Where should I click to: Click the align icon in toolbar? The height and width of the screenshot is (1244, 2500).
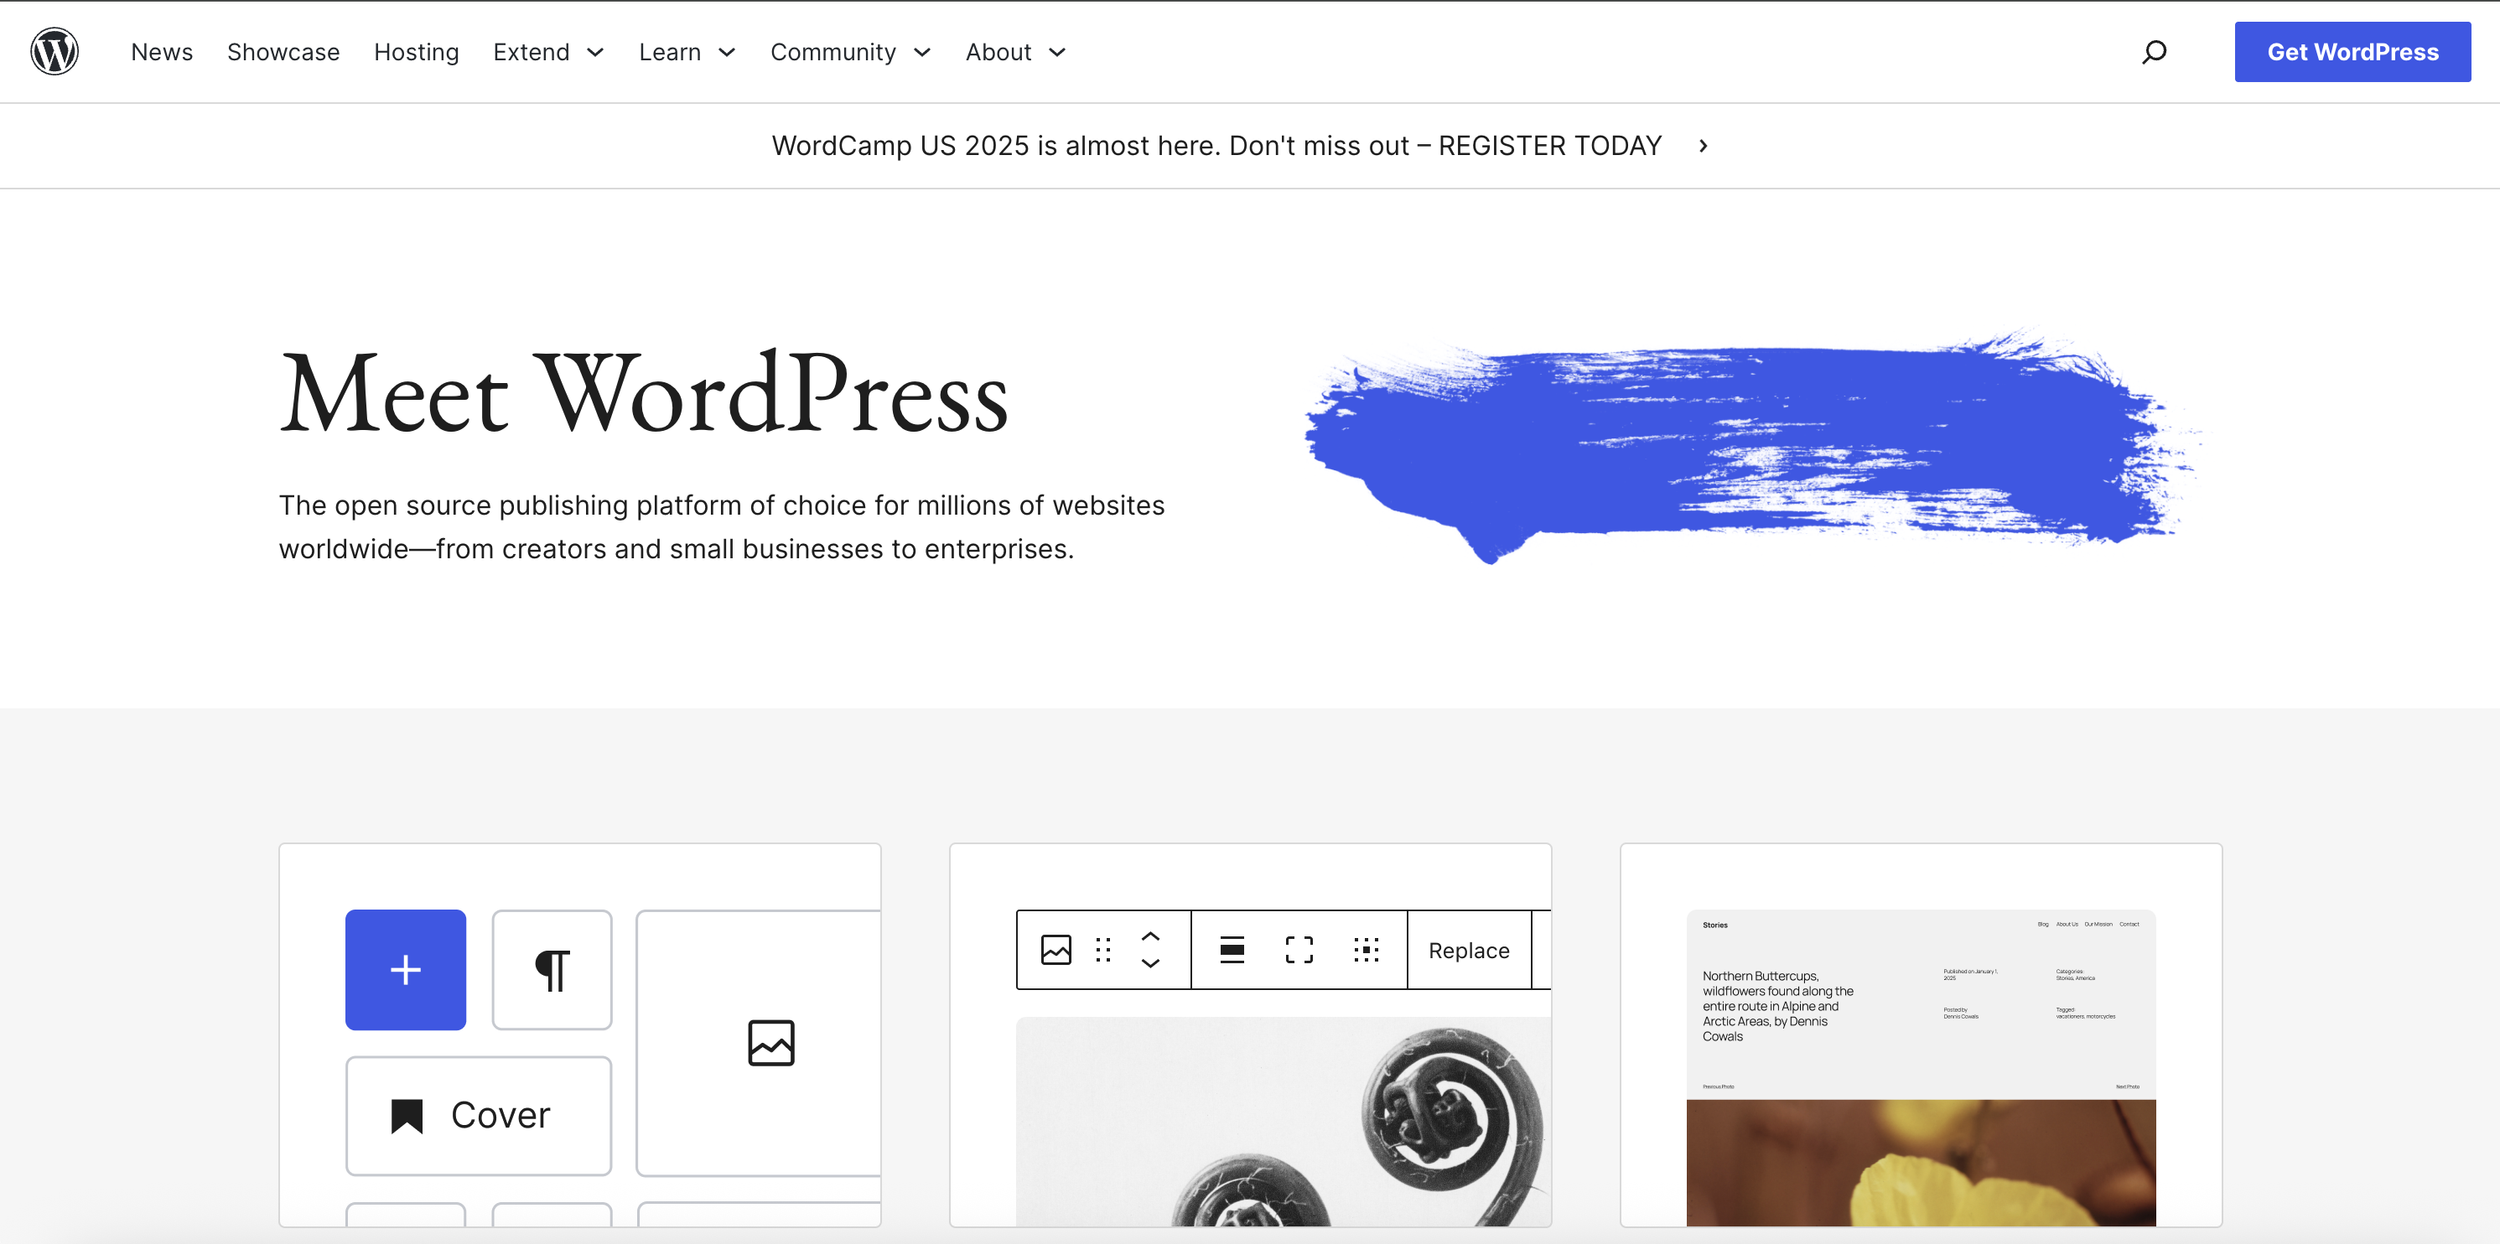click(1232, 950)
